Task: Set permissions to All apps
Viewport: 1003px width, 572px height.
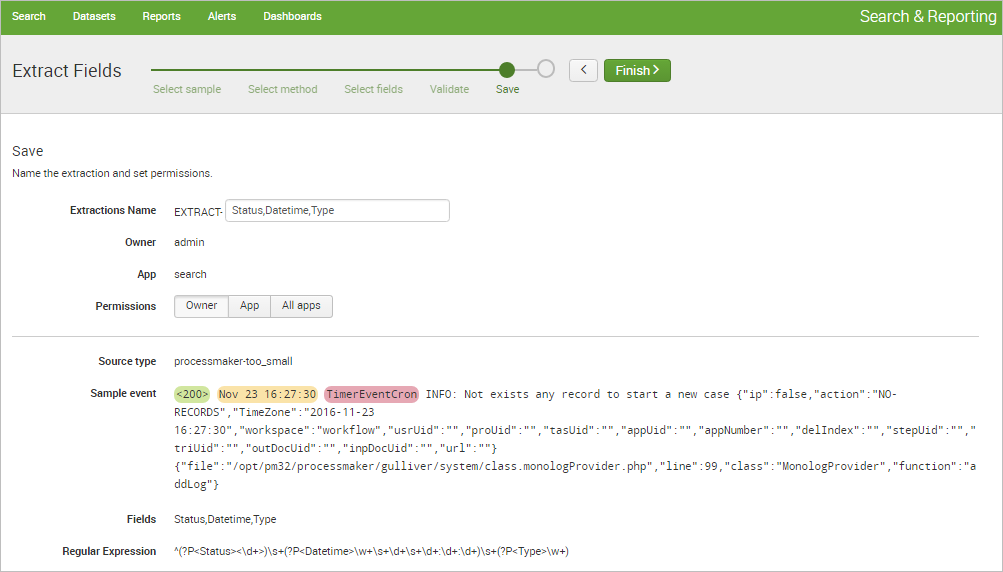Action: [x=301, y=306]
